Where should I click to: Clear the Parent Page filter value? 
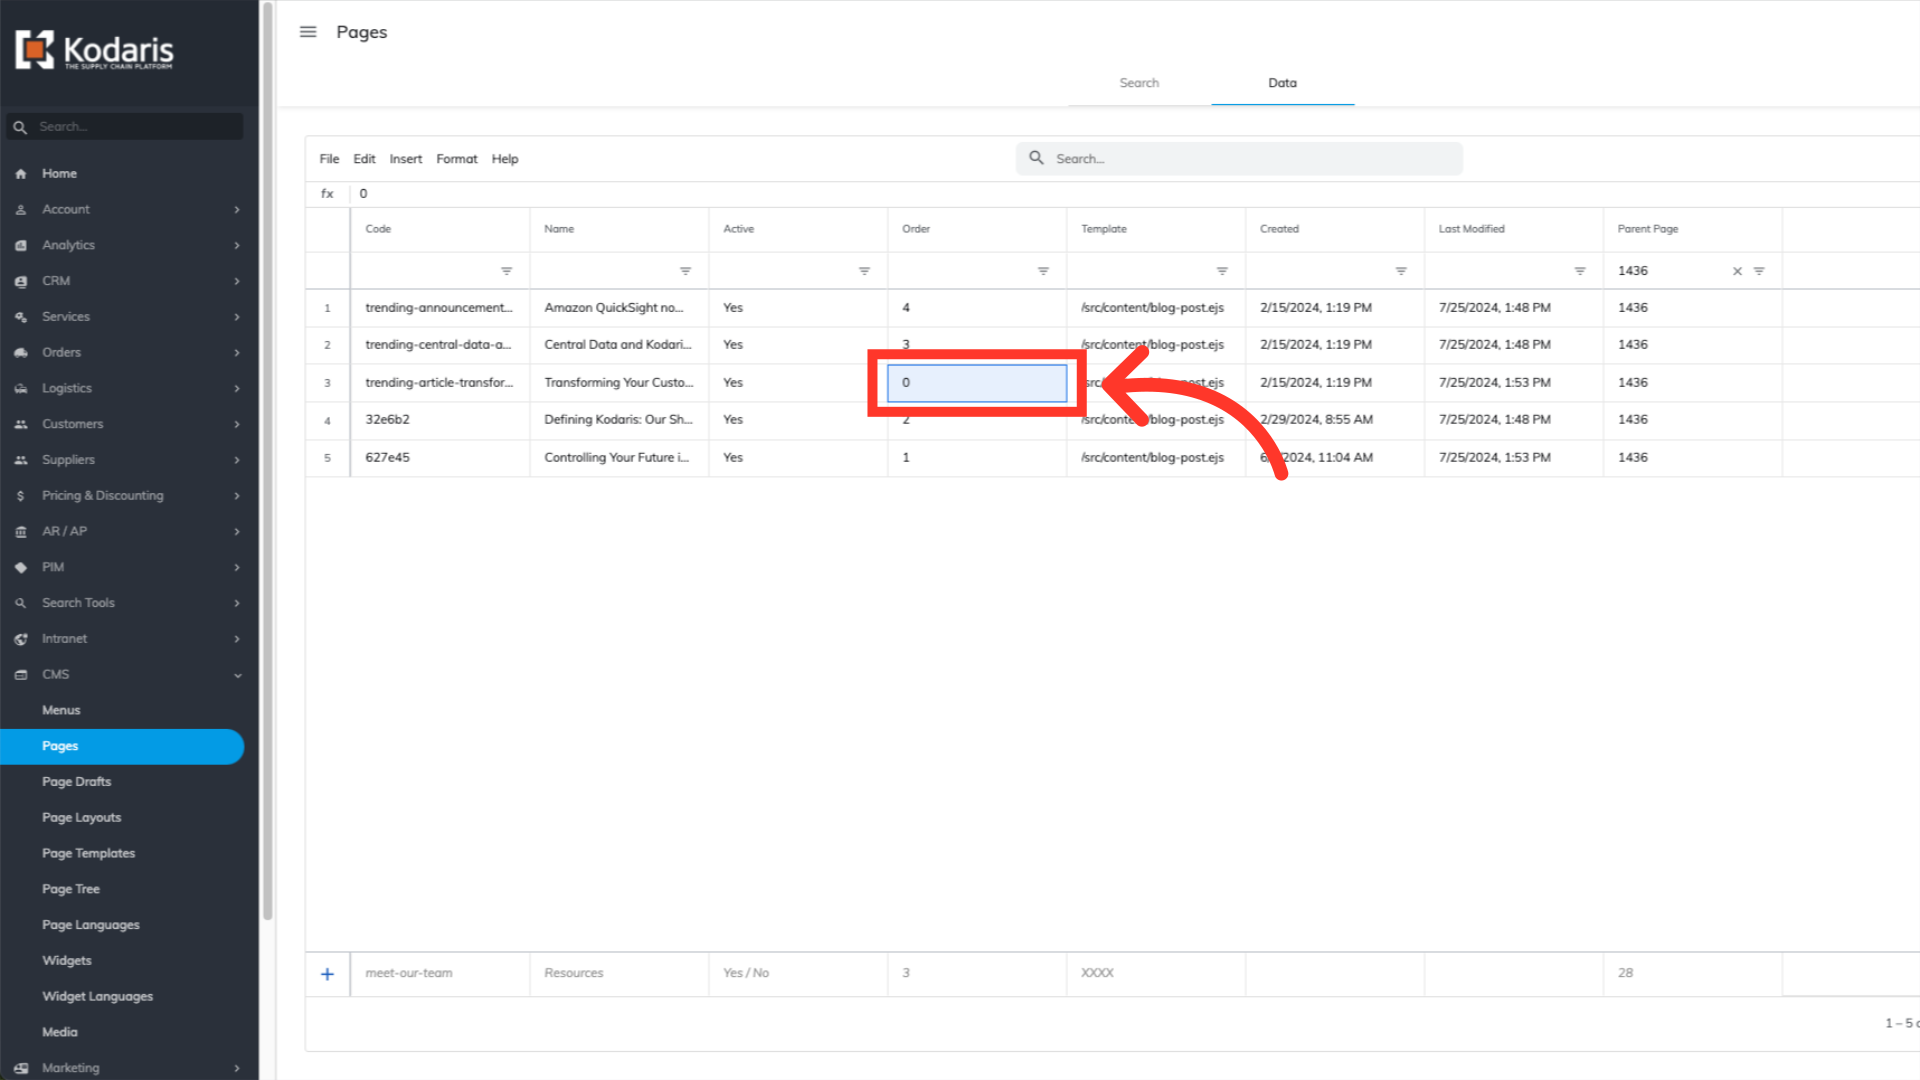pyautogui.click(x=1737, y=271)
